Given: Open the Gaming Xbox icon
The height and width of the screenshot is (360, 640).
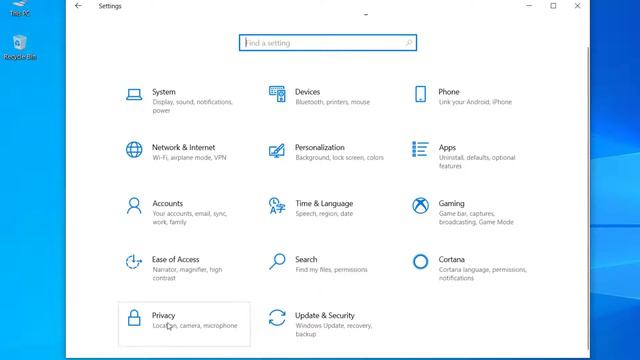Looking at the screenshot, I should 420,206.
